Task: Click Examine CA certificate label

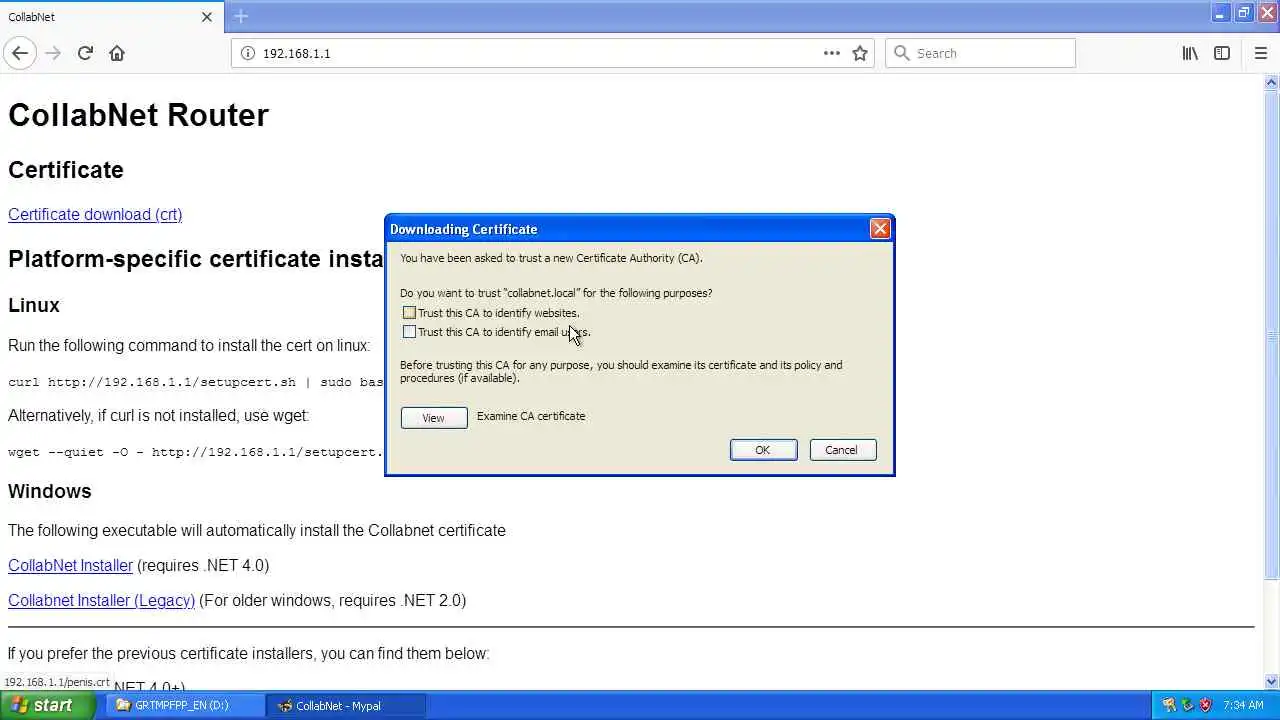Action: pos(531,416)
